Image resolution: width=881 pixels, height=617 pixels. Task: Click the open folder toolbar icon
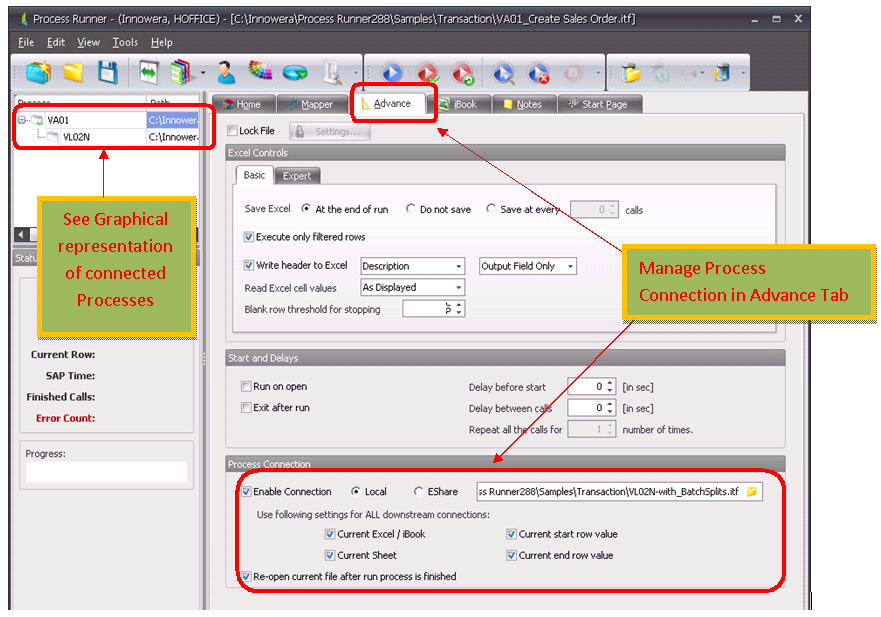pyautogui.click(x=73, y=72)
